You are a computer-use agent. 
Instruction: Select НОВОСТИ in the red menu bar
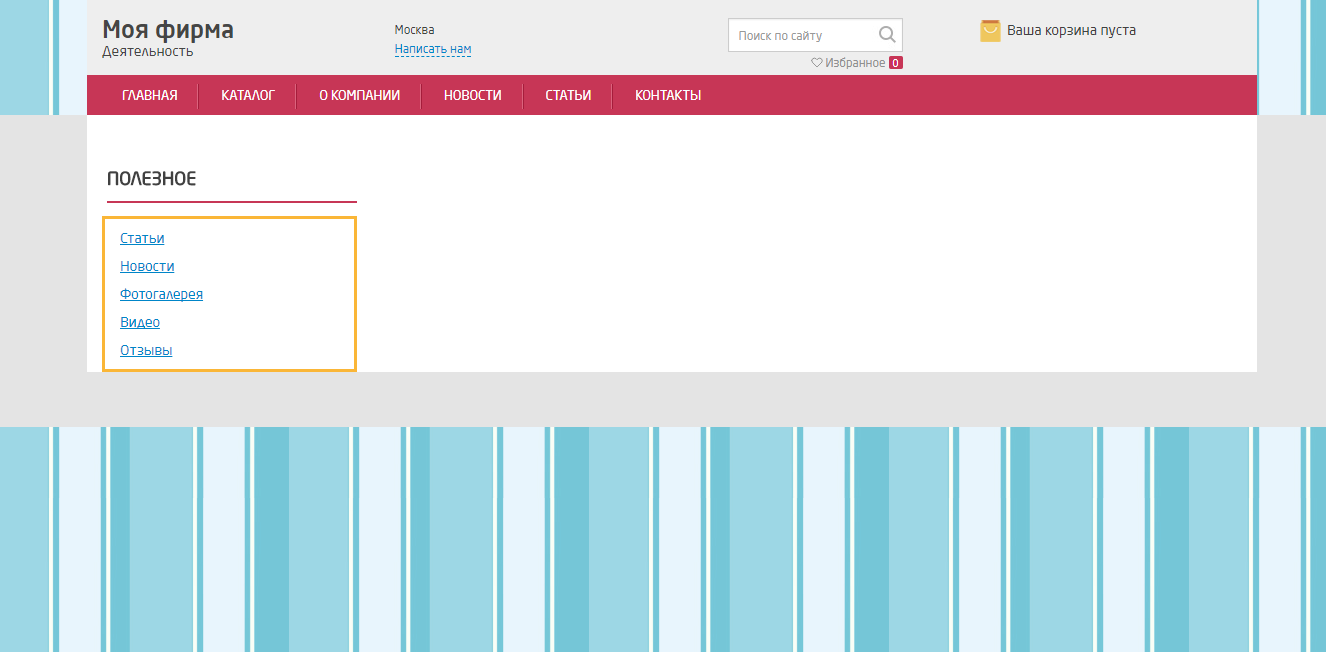pos(473,96)
